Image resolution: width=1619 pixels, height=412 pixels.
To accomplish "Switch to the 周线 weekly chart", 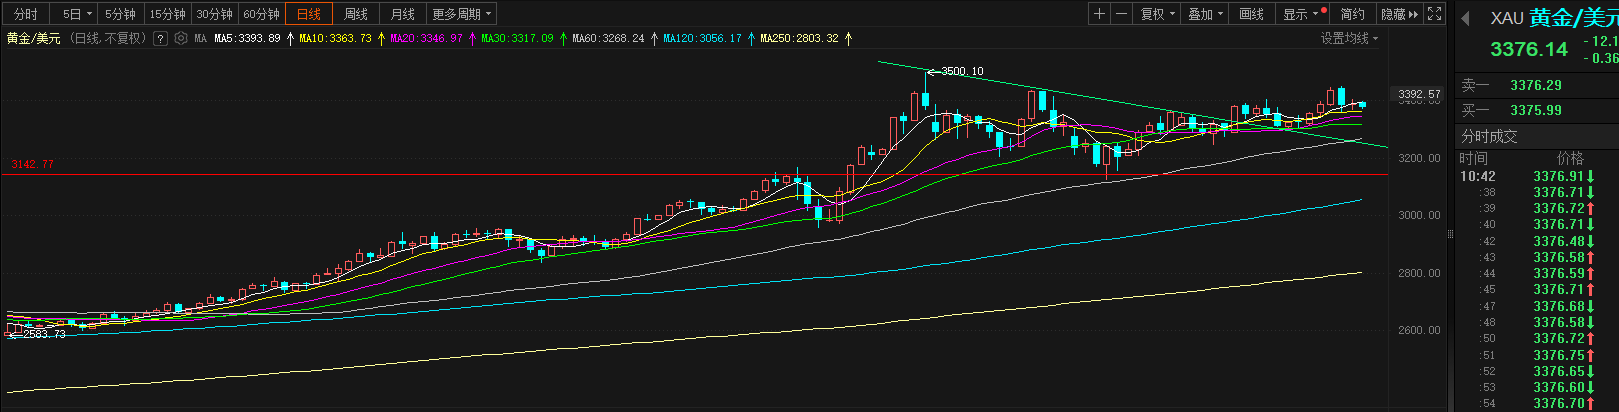I will 356,14.
